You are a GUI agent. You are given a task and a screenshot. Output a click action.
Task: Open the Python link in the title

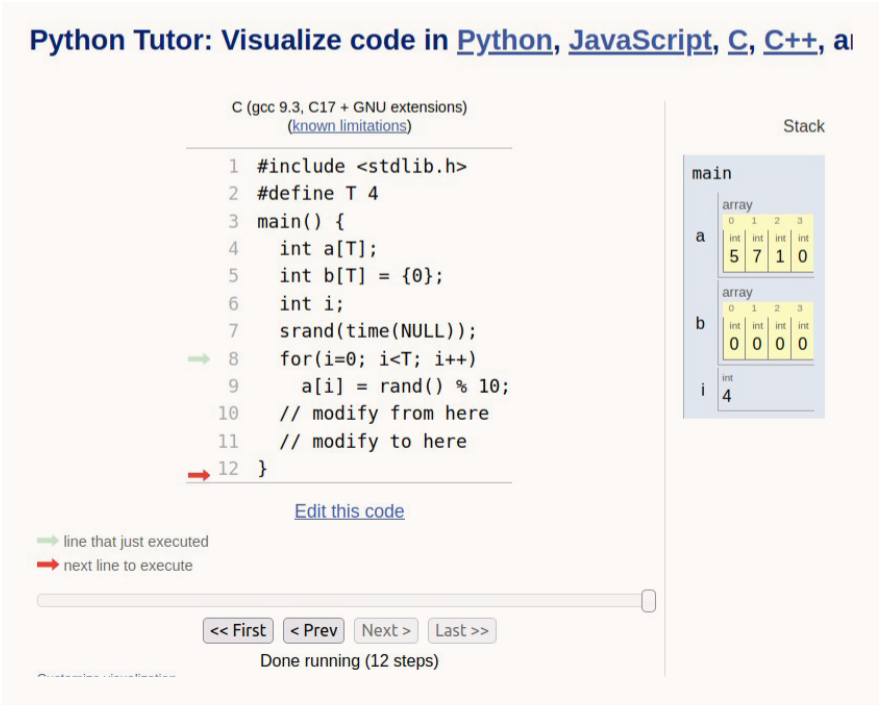[x=505, y=40]
